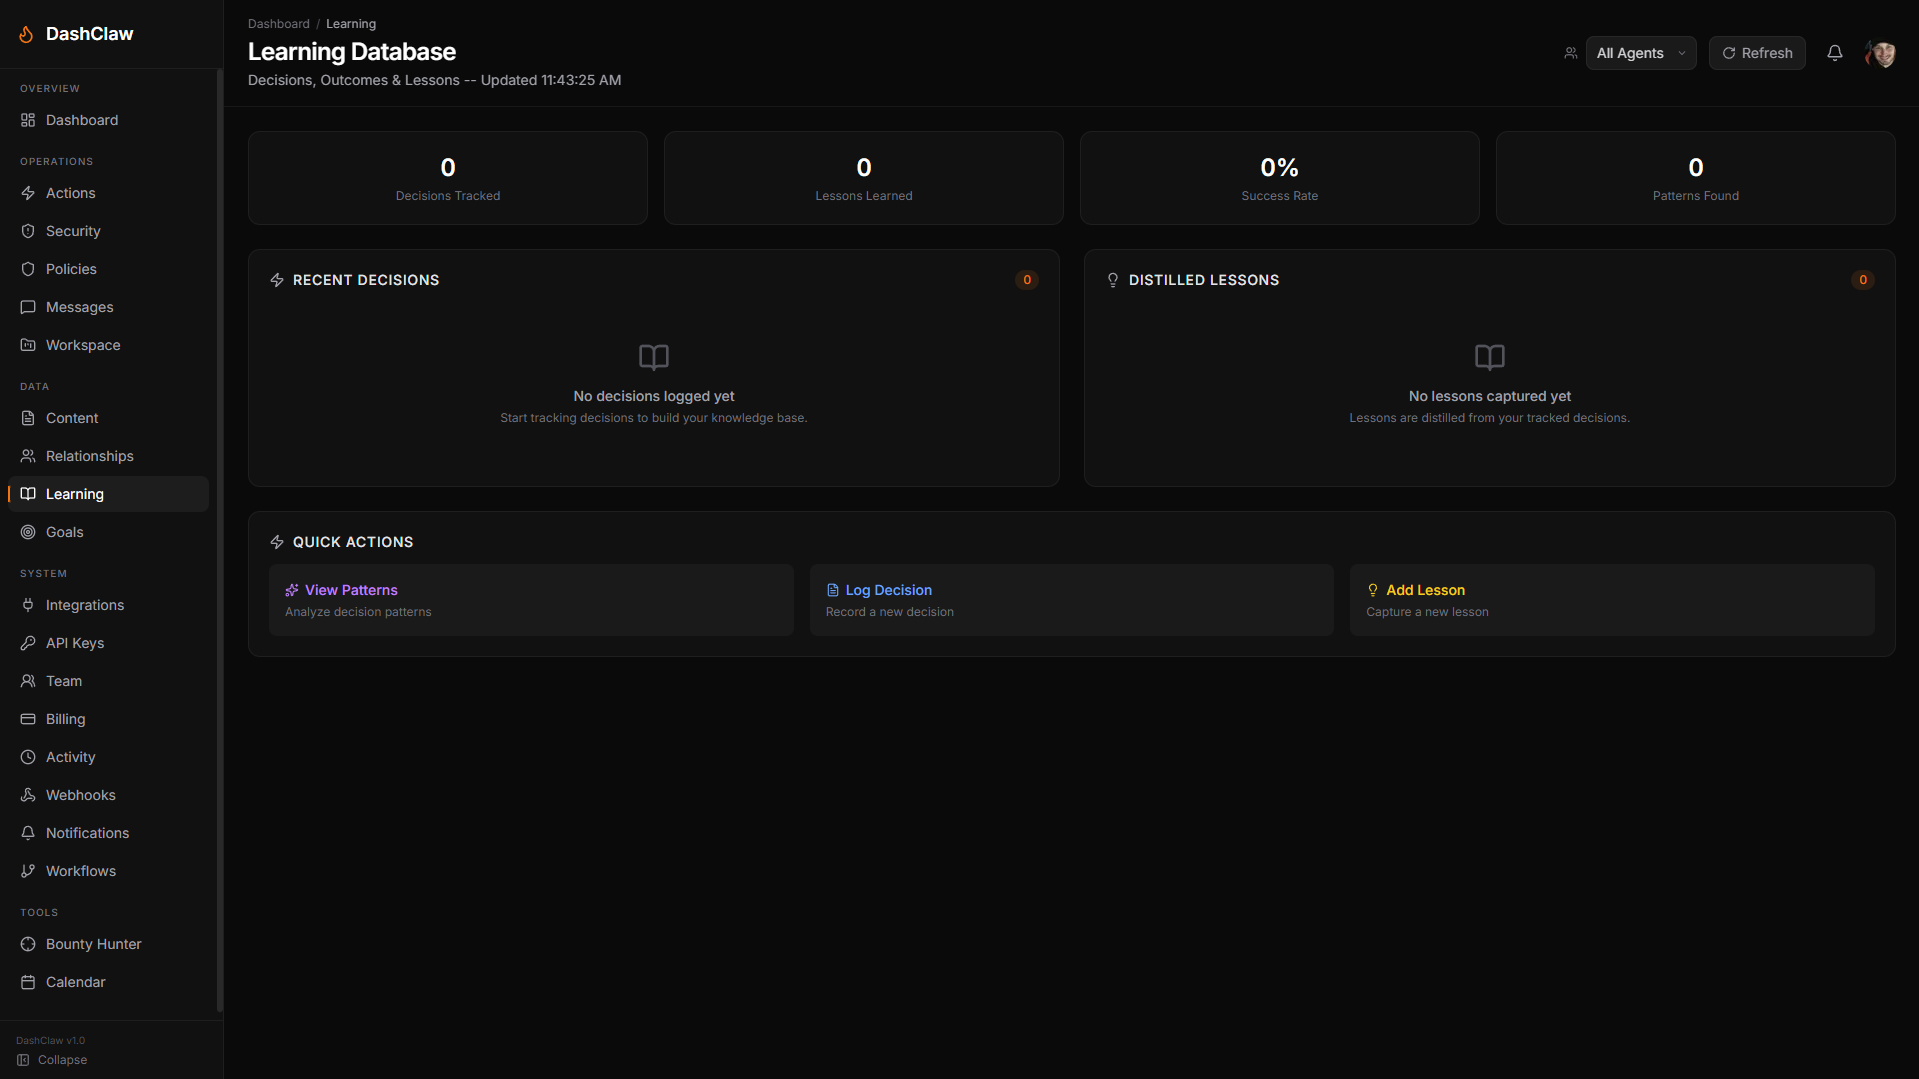Click the Bounty Hunter icon
Screen dimensions: 1919x1079
[x=28, y=944]
